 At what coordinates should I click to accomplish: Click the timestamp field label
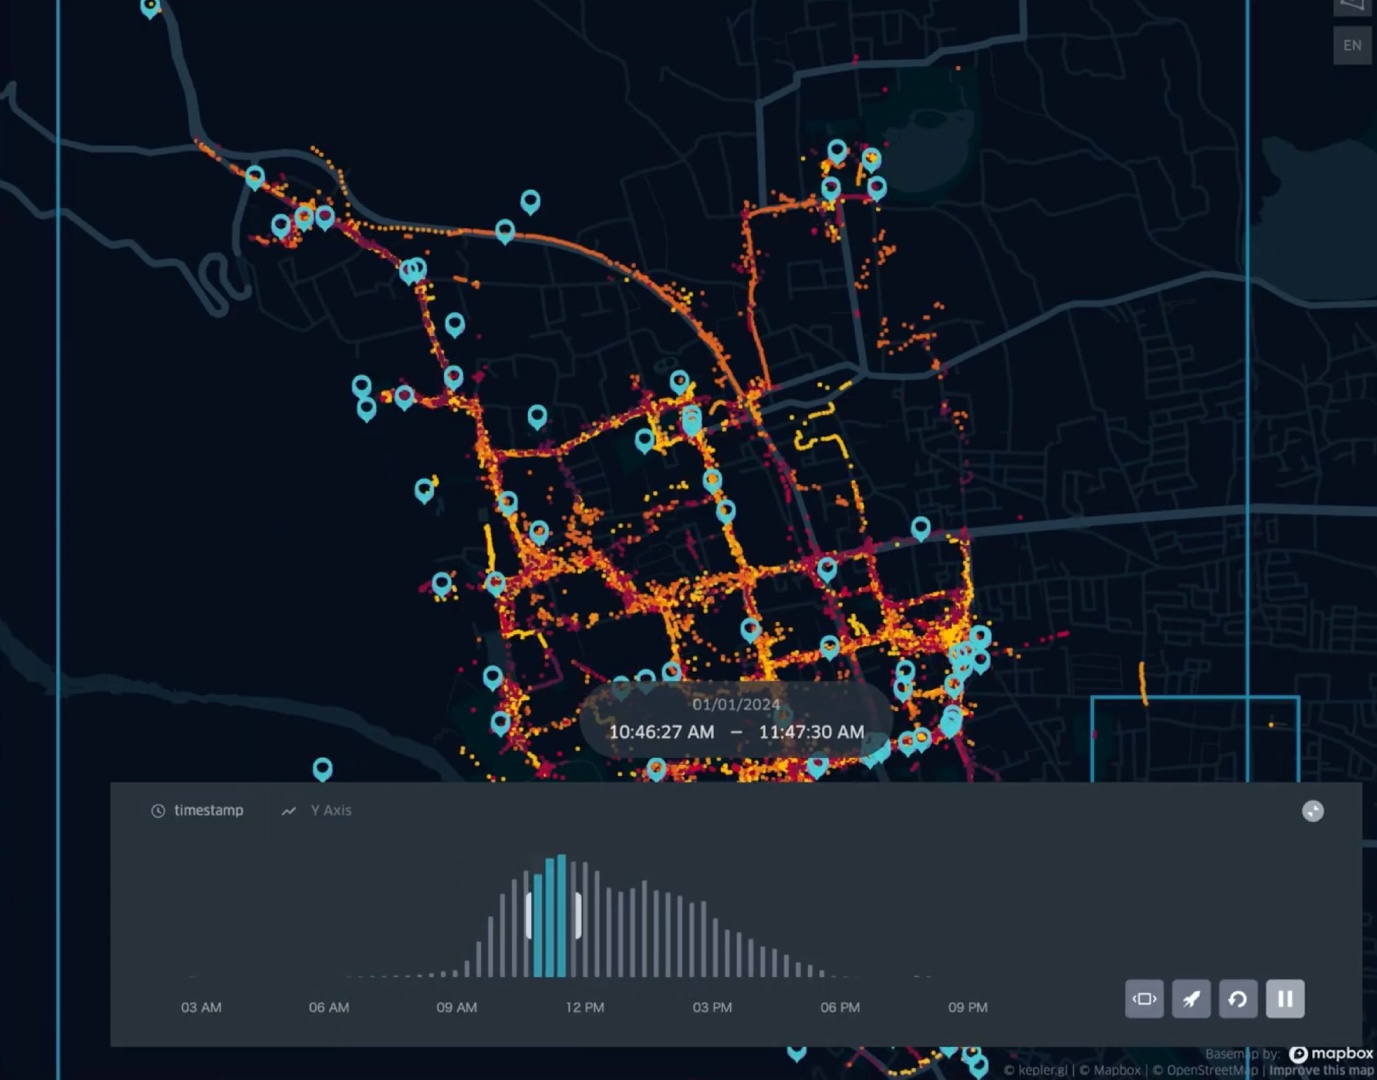(208, 810)
